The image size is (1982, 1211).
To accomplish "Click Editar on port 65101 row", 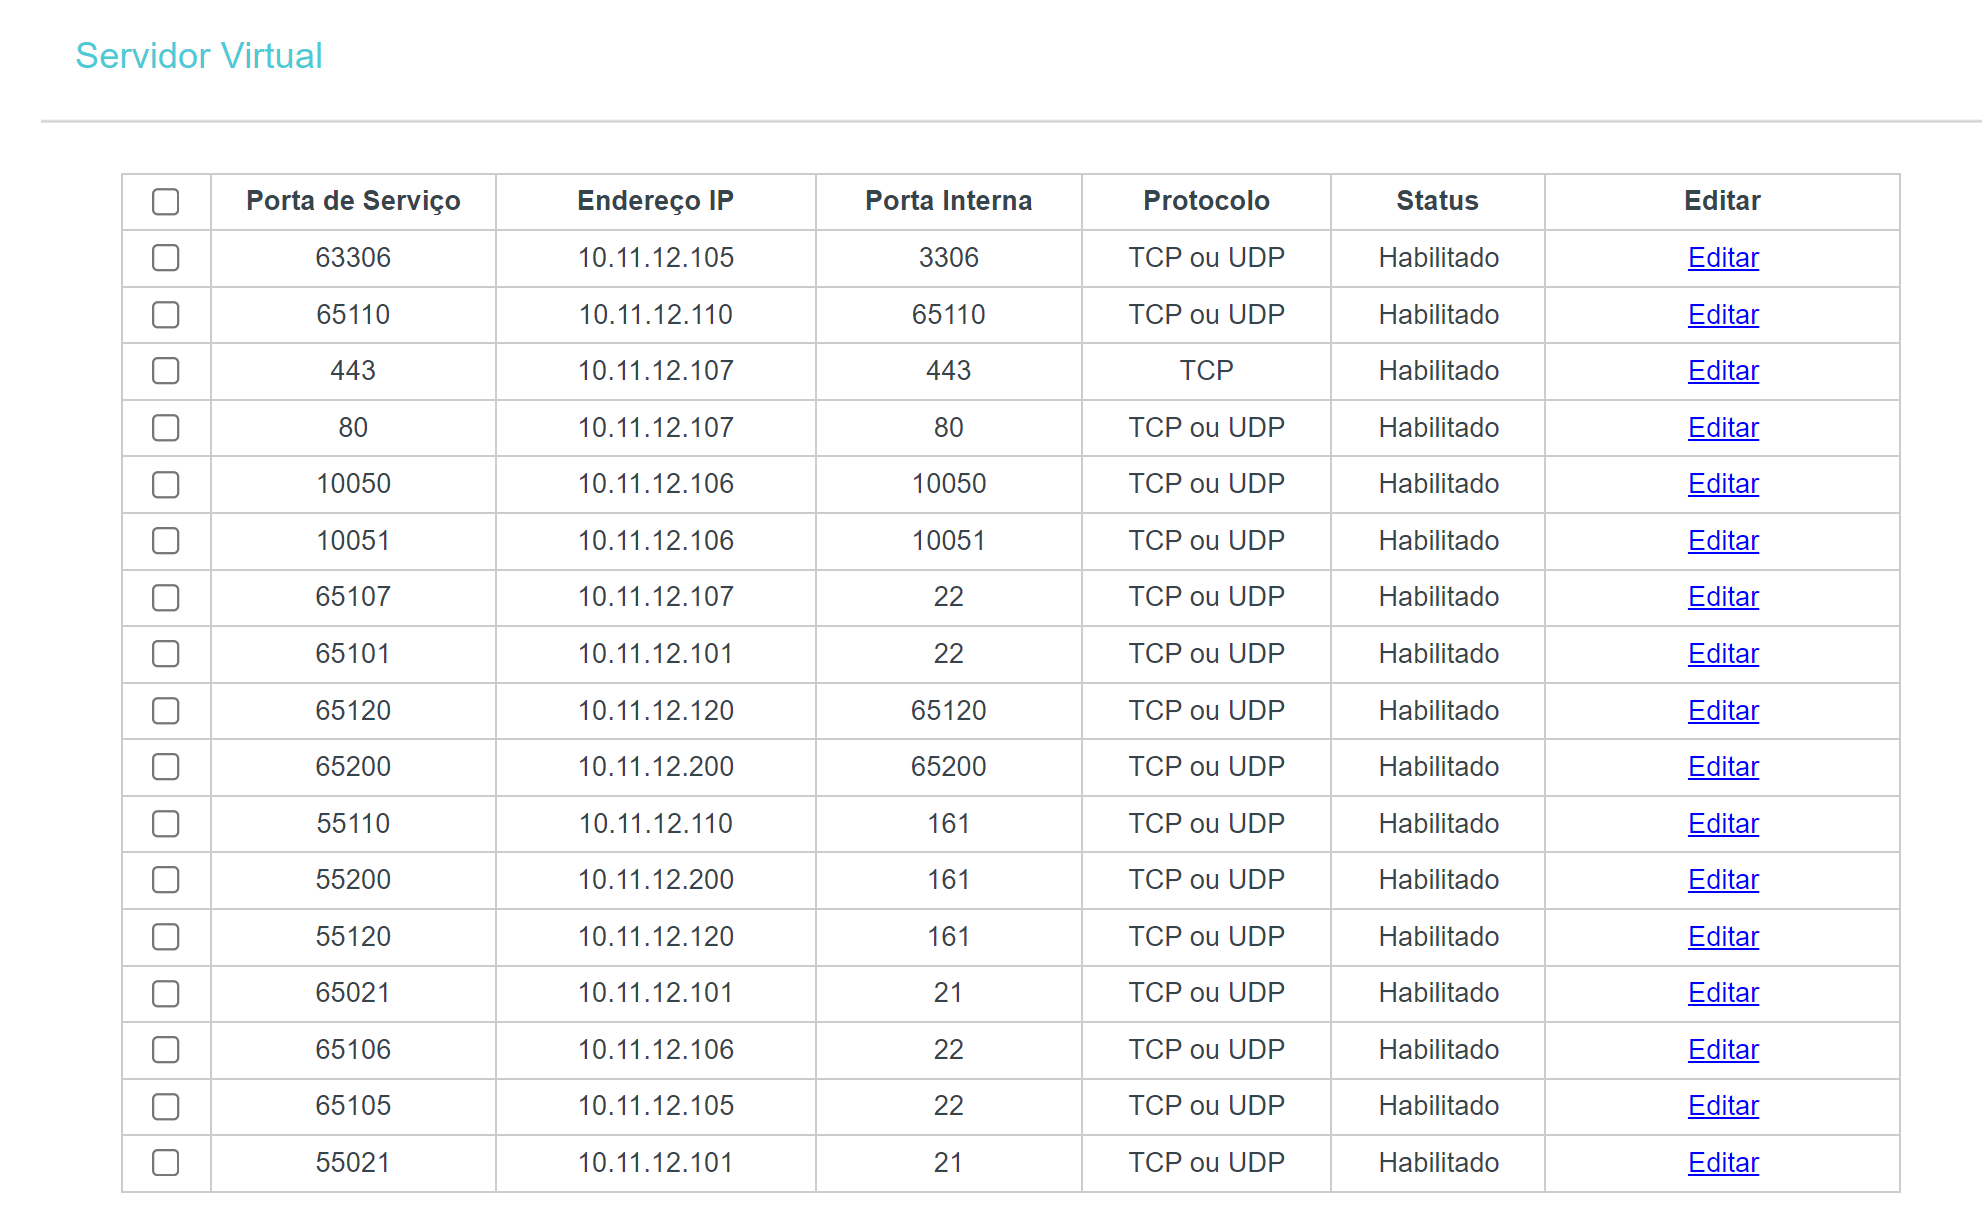I will [x=1722, y=654].
